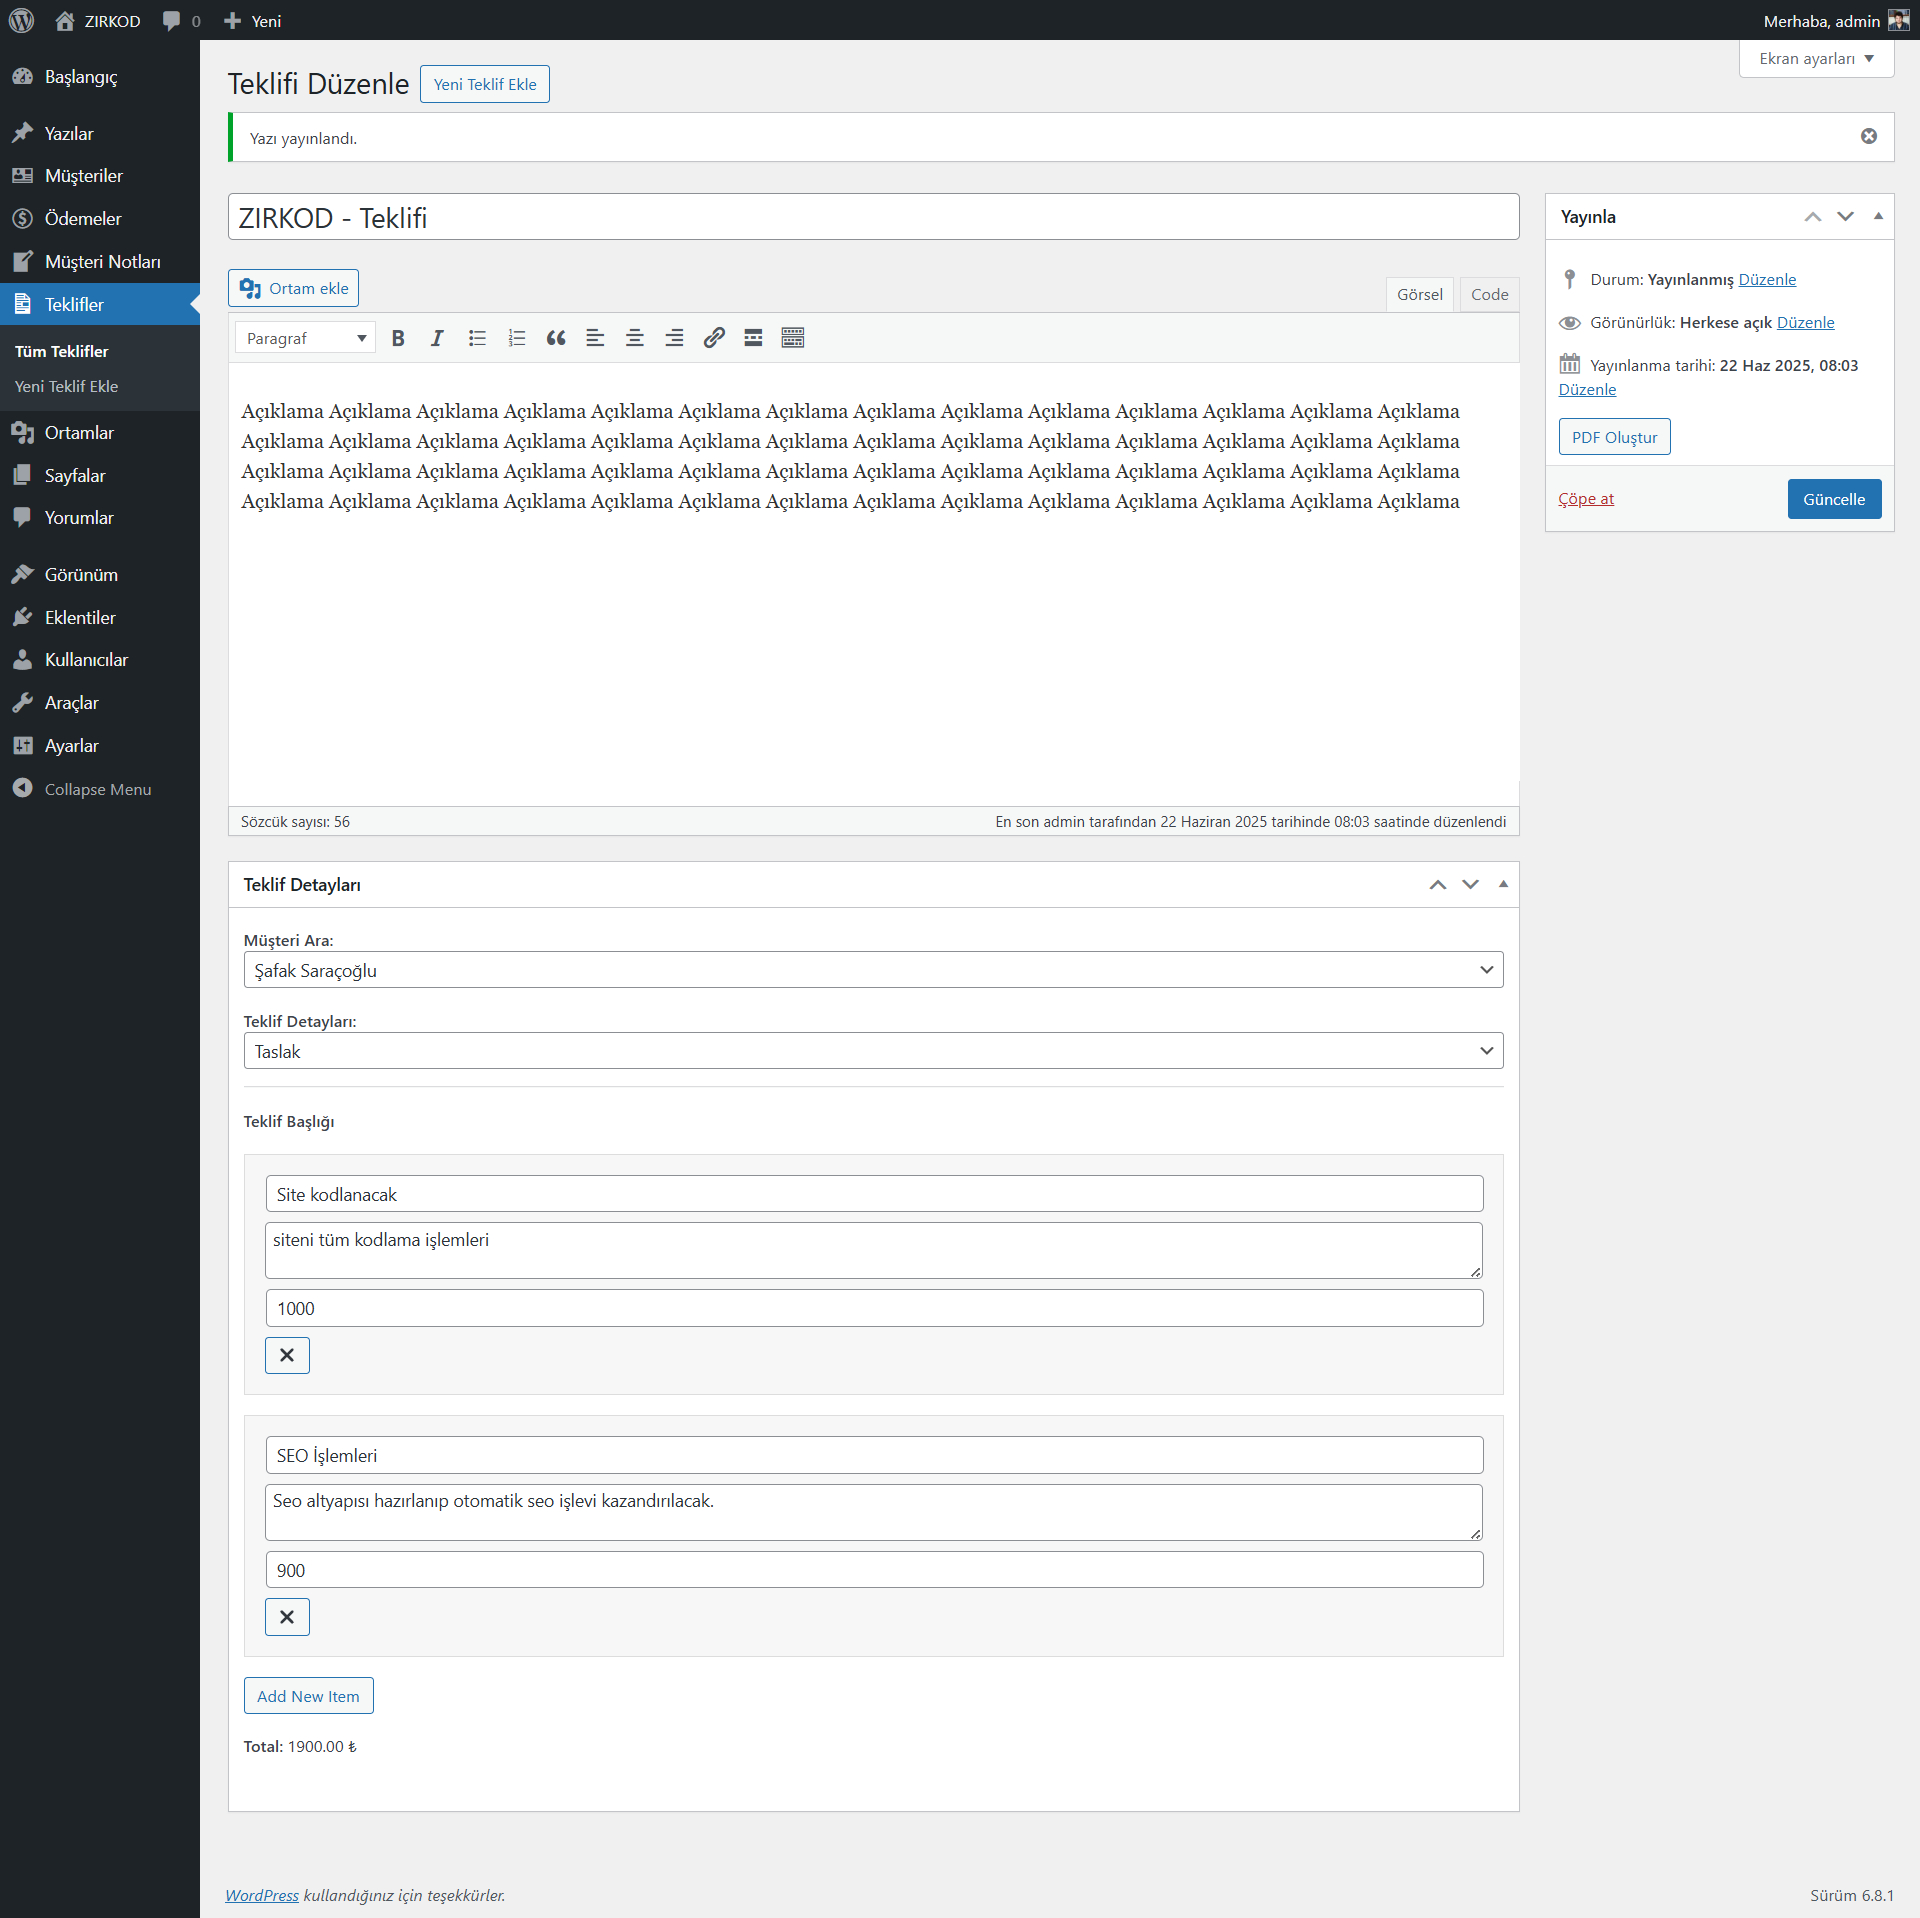Toggle the Yayınla panel collapse arrow

click(1877, 216)
